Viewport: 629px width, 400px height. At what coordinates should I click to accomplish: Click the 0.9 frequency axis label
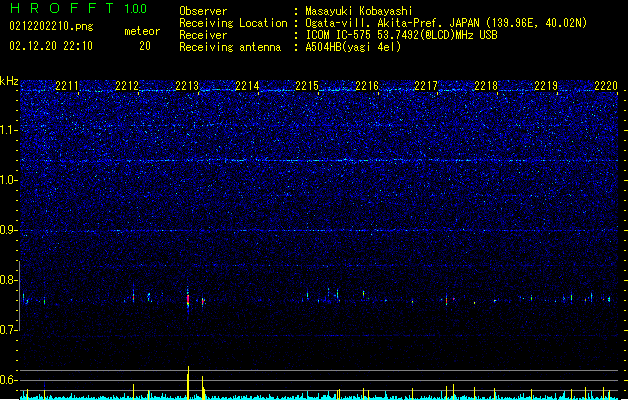pos(9,230)
